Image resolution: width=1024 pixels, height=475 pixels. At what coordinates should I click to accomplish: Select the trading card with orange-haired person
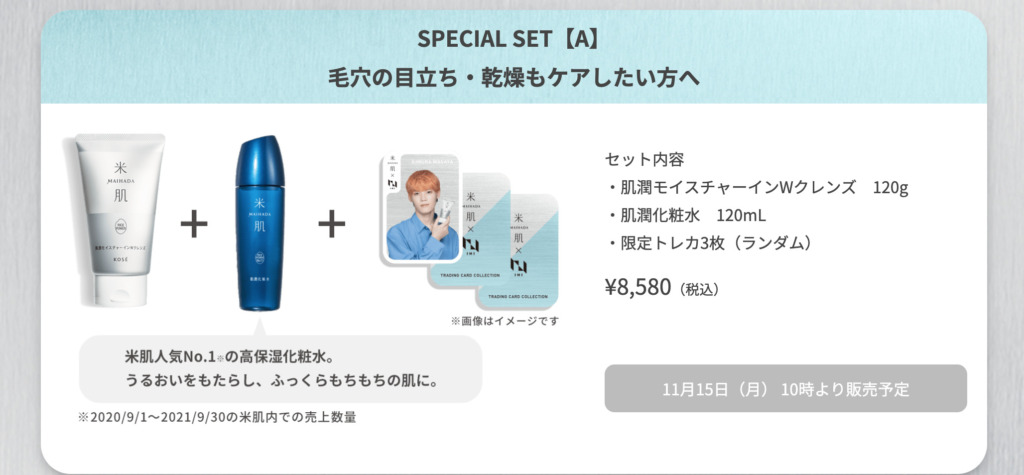click(419, 208)
